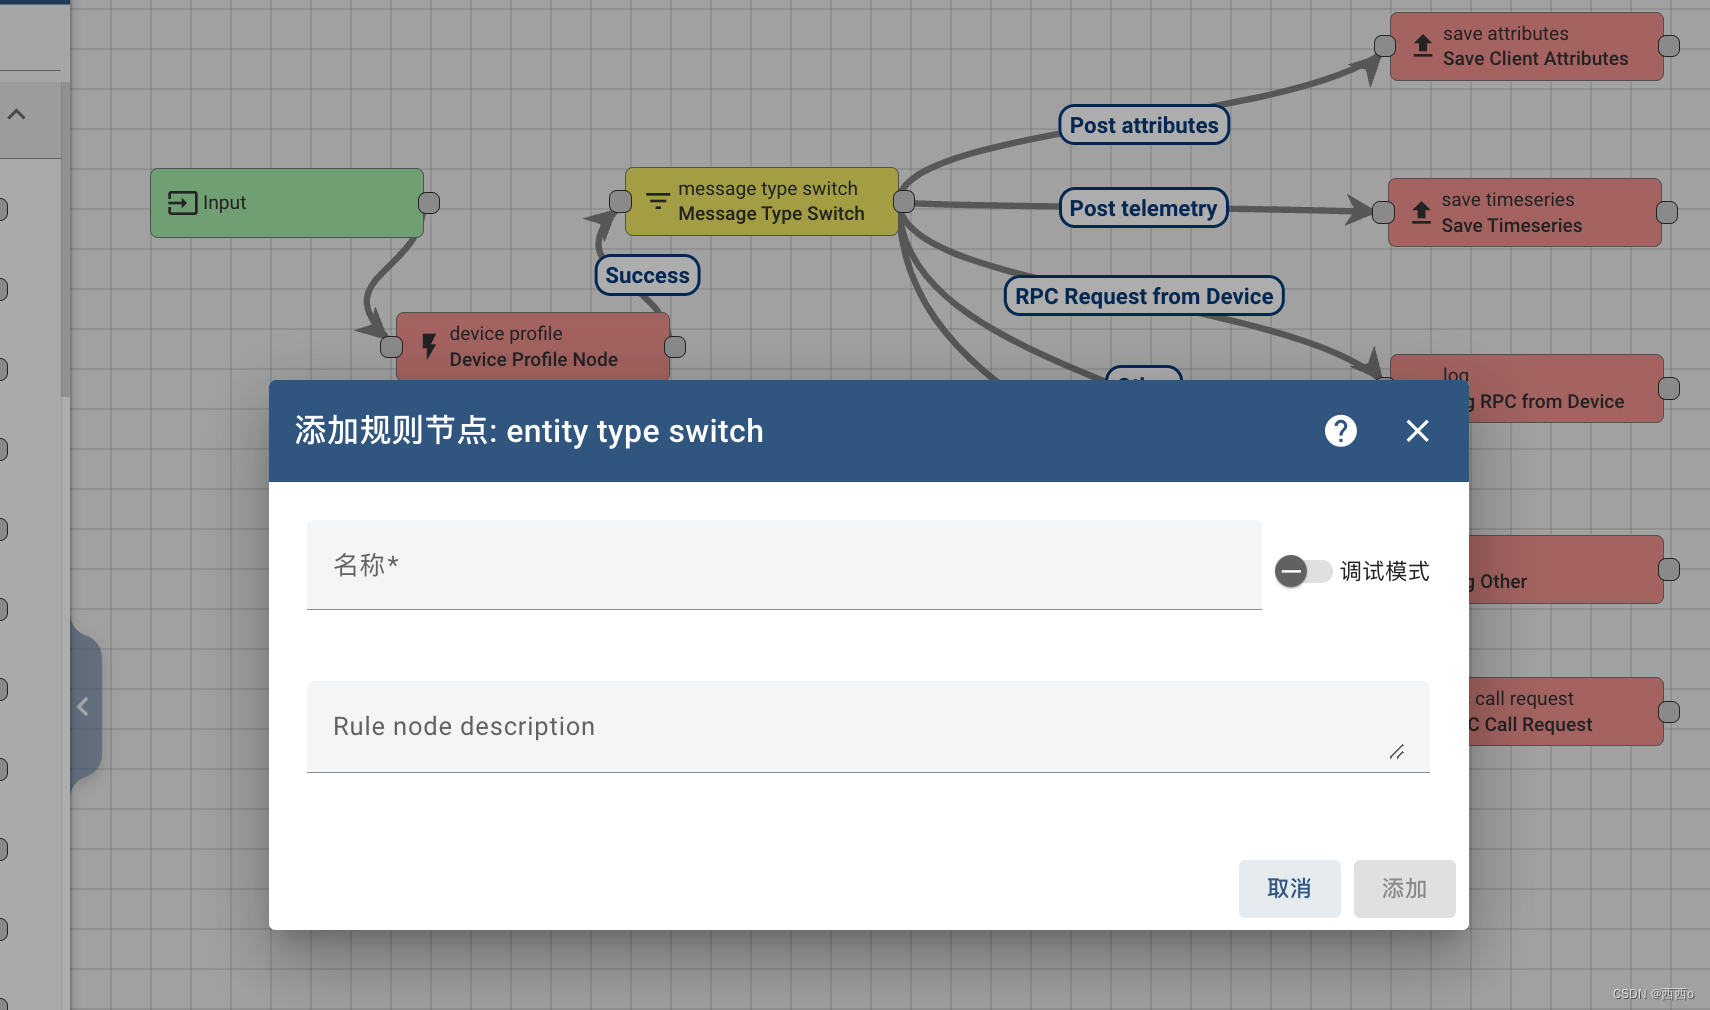Screen dimensions: 1710x1010
Task: Click the message type switch filter icon
Action: coord(657,200)
